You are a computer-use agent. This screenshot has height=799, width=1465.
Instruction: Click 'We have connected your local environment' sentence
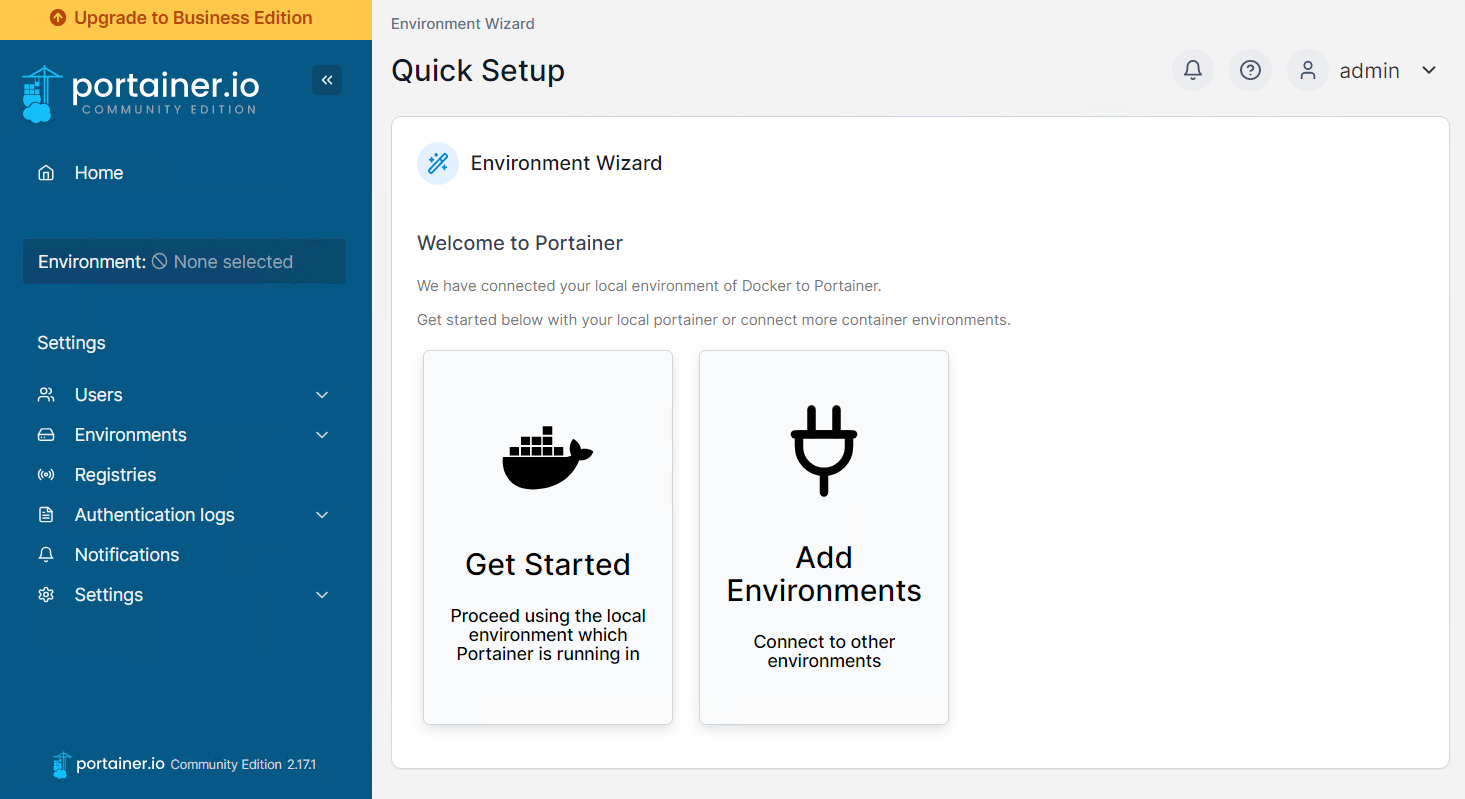(649, 286)
